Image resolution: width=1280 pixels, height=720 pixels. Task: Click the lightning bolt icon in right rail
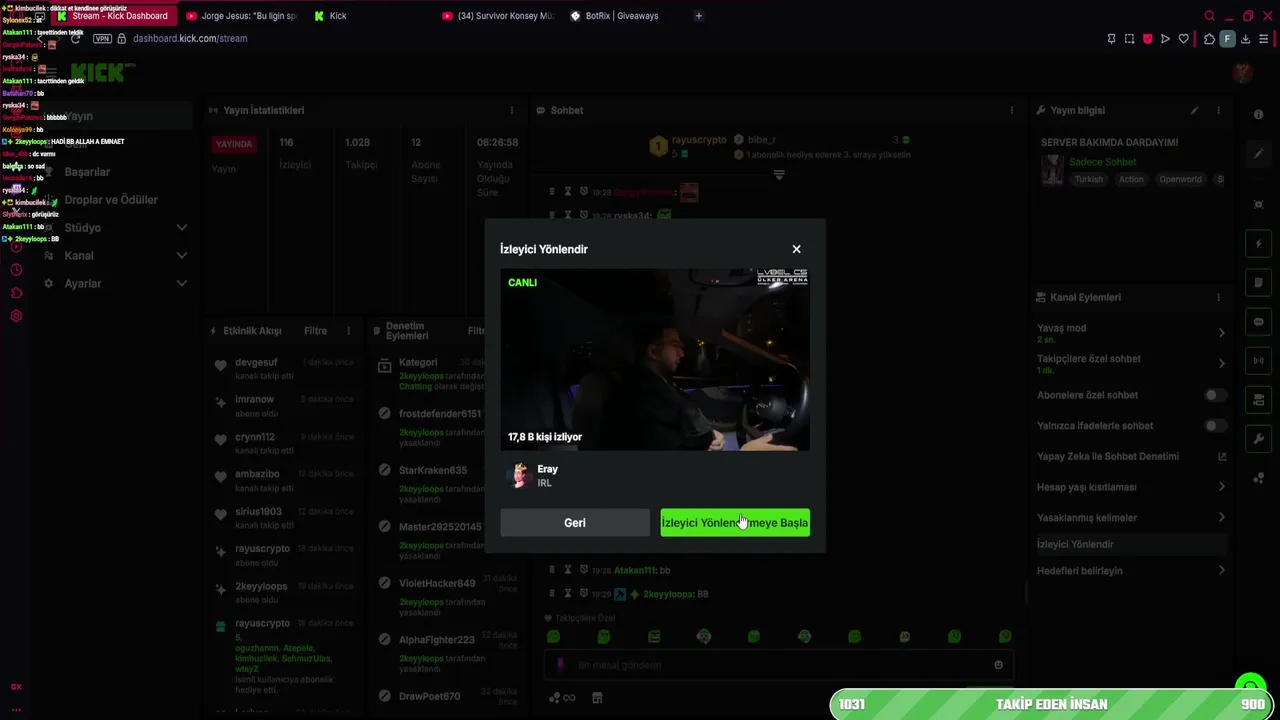(1259, 244)
